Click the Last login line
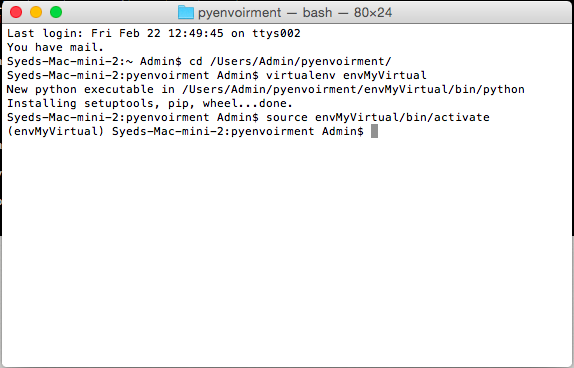 154,33
